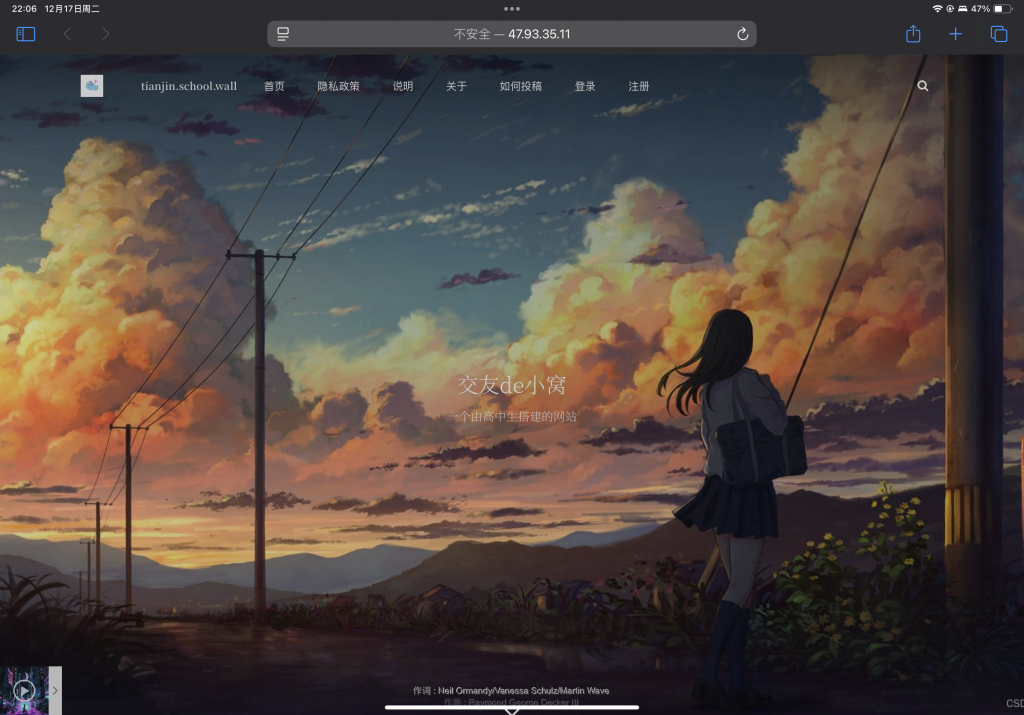Viewport: 1024px width, 715px height.
Task: Open a new tab with plus icon
Action: (x=955, y=34)
